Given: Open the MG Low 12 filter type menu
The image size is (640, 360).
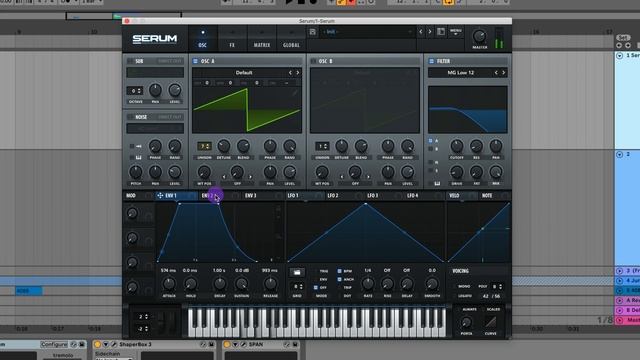Looking at the screenshot, I should [x=461, y=73].
